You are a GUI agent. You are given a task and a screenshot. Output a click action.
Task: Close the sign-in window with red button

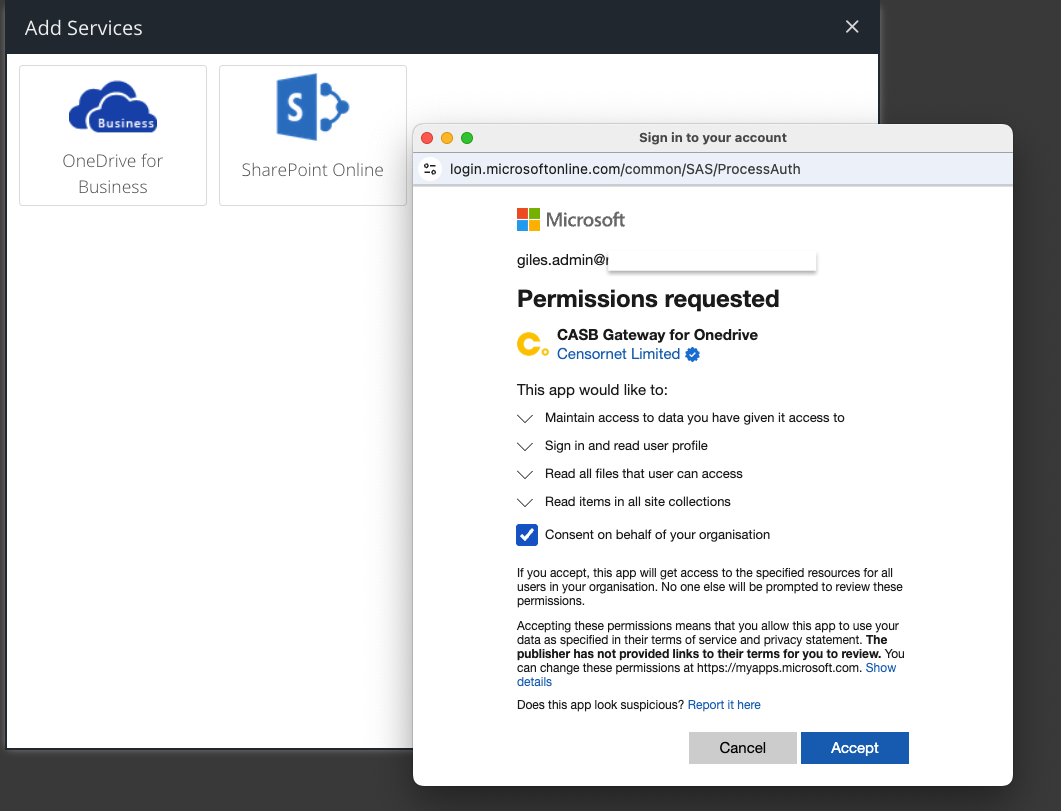click(x=427, y=138)
